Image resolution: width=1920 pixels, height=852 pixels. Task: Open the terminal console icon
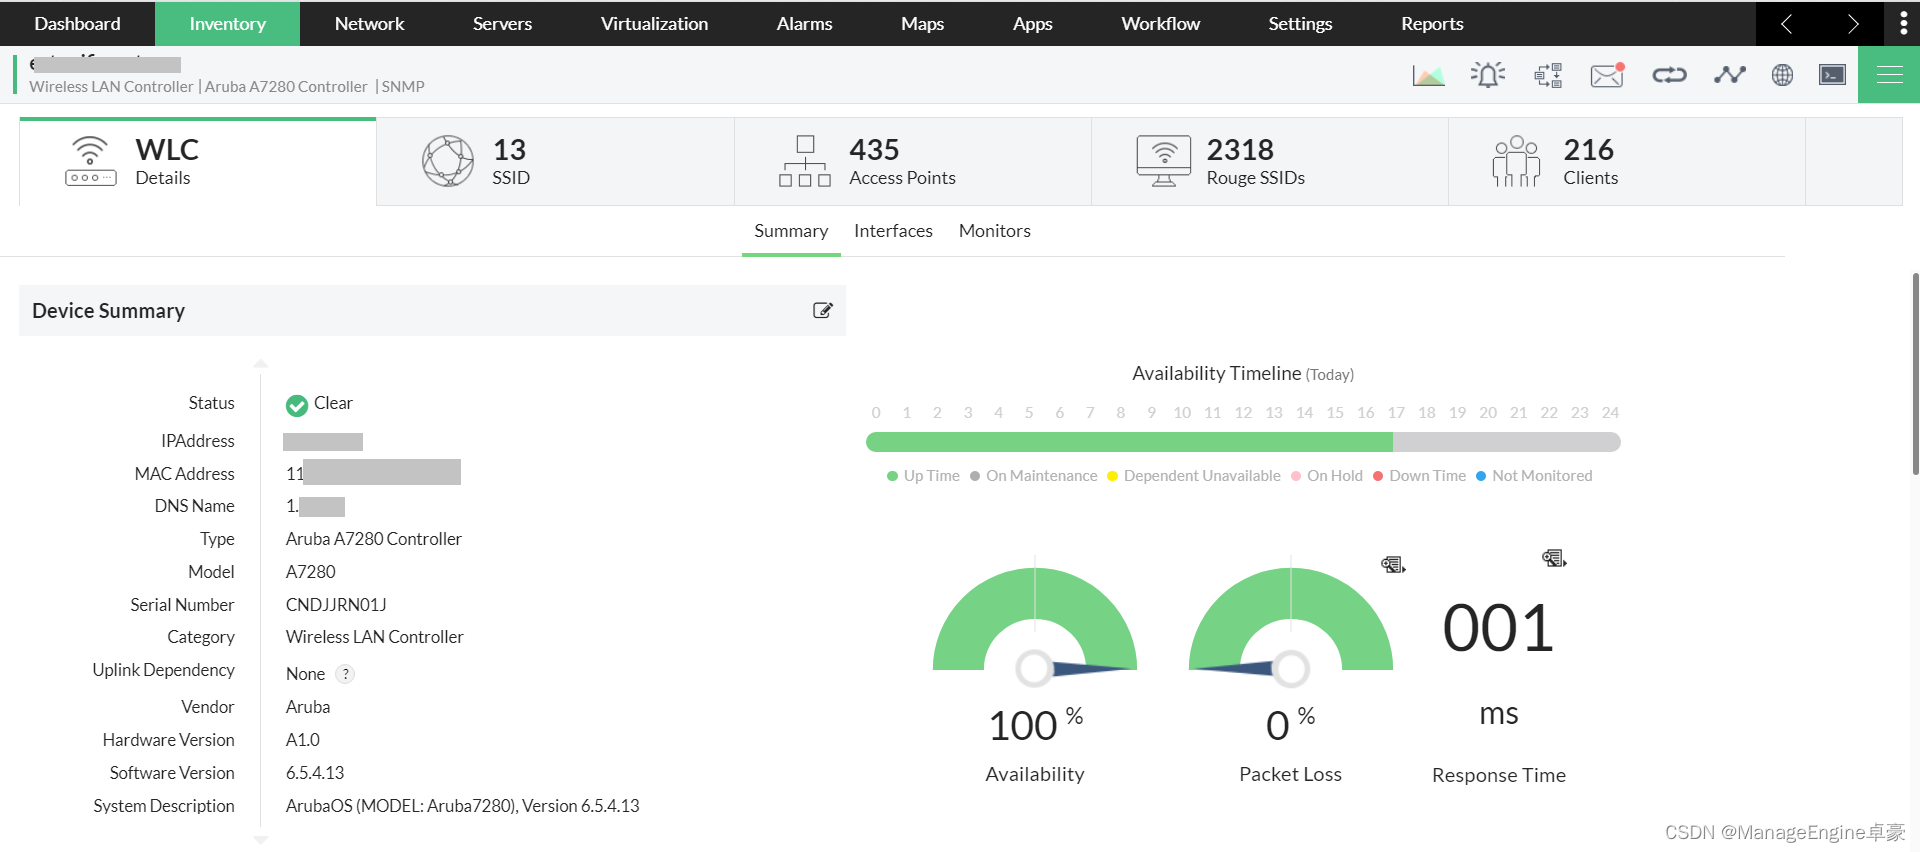click(1832, 75)
